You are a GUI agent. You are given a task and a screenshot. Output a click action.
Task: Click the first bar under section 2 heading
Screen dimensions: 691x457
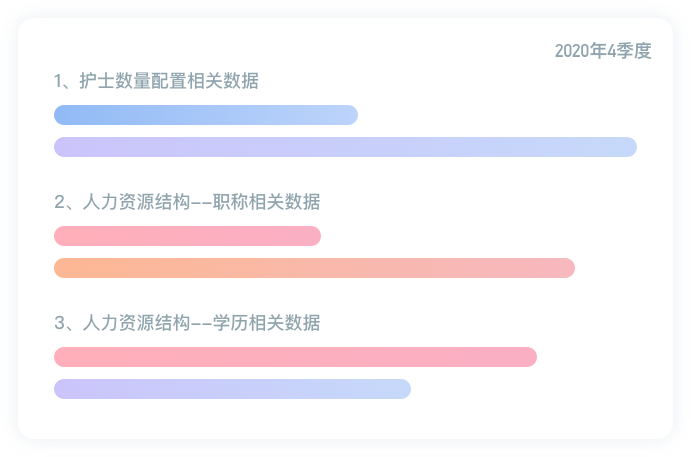click(x=187, y=236)
